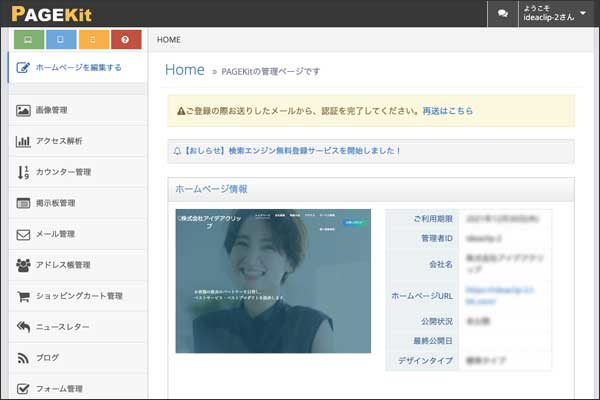The height and width of the screenshot is (400, 600).
Task: Click 再送はこちら resend link
Action: [x=448, y=111]
